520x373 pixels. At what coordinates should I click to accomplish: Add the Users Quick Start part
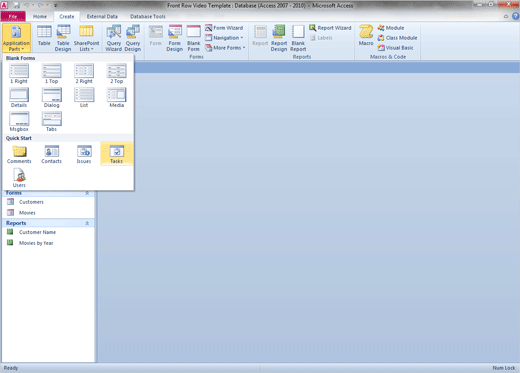click(x=19, y=178)
